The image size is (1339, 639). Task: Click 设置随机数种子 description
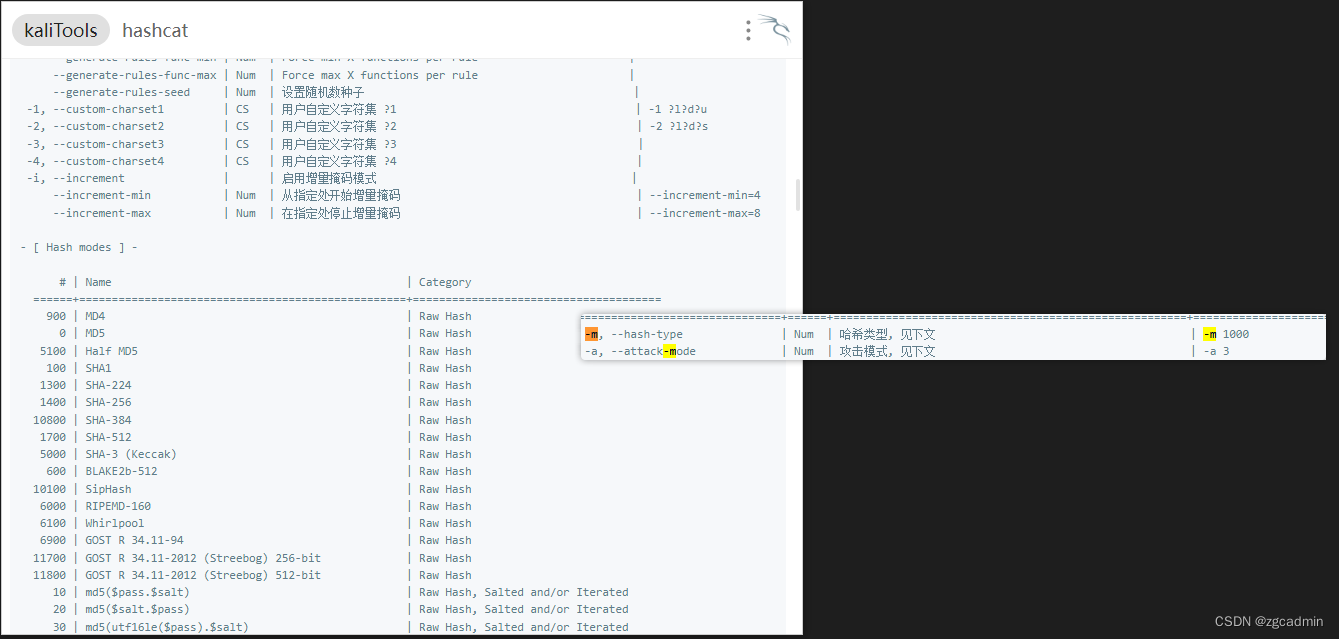pyautogui.click(x=323, y=92)
